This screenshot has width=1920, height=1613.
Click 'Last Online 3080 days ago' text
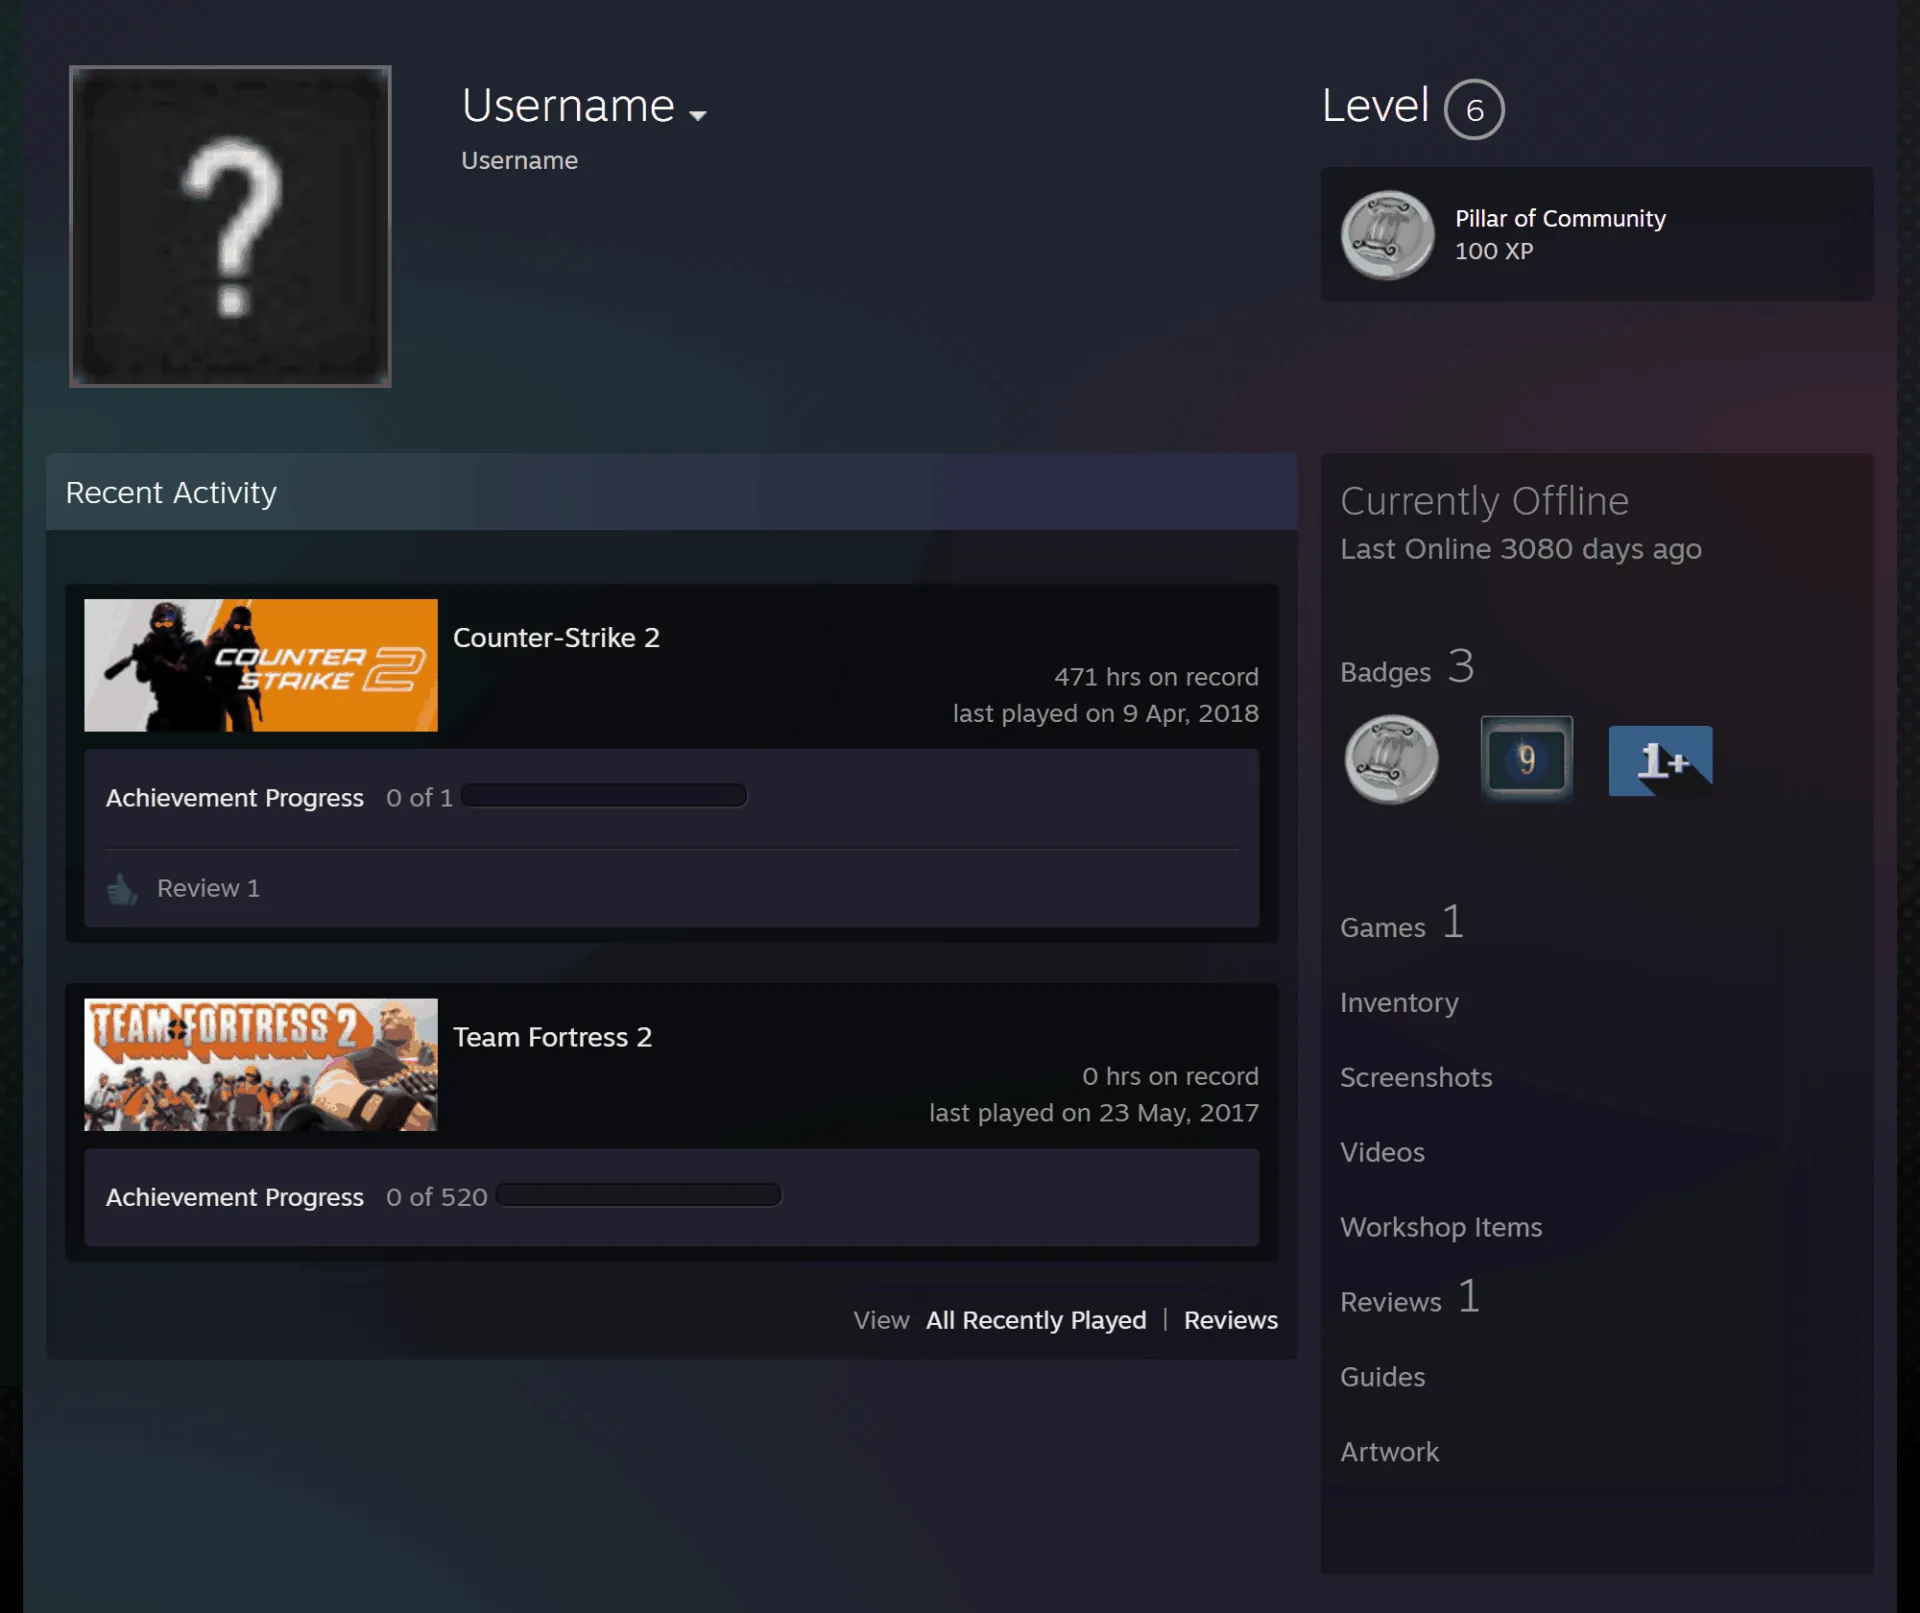coord(1521,549)
